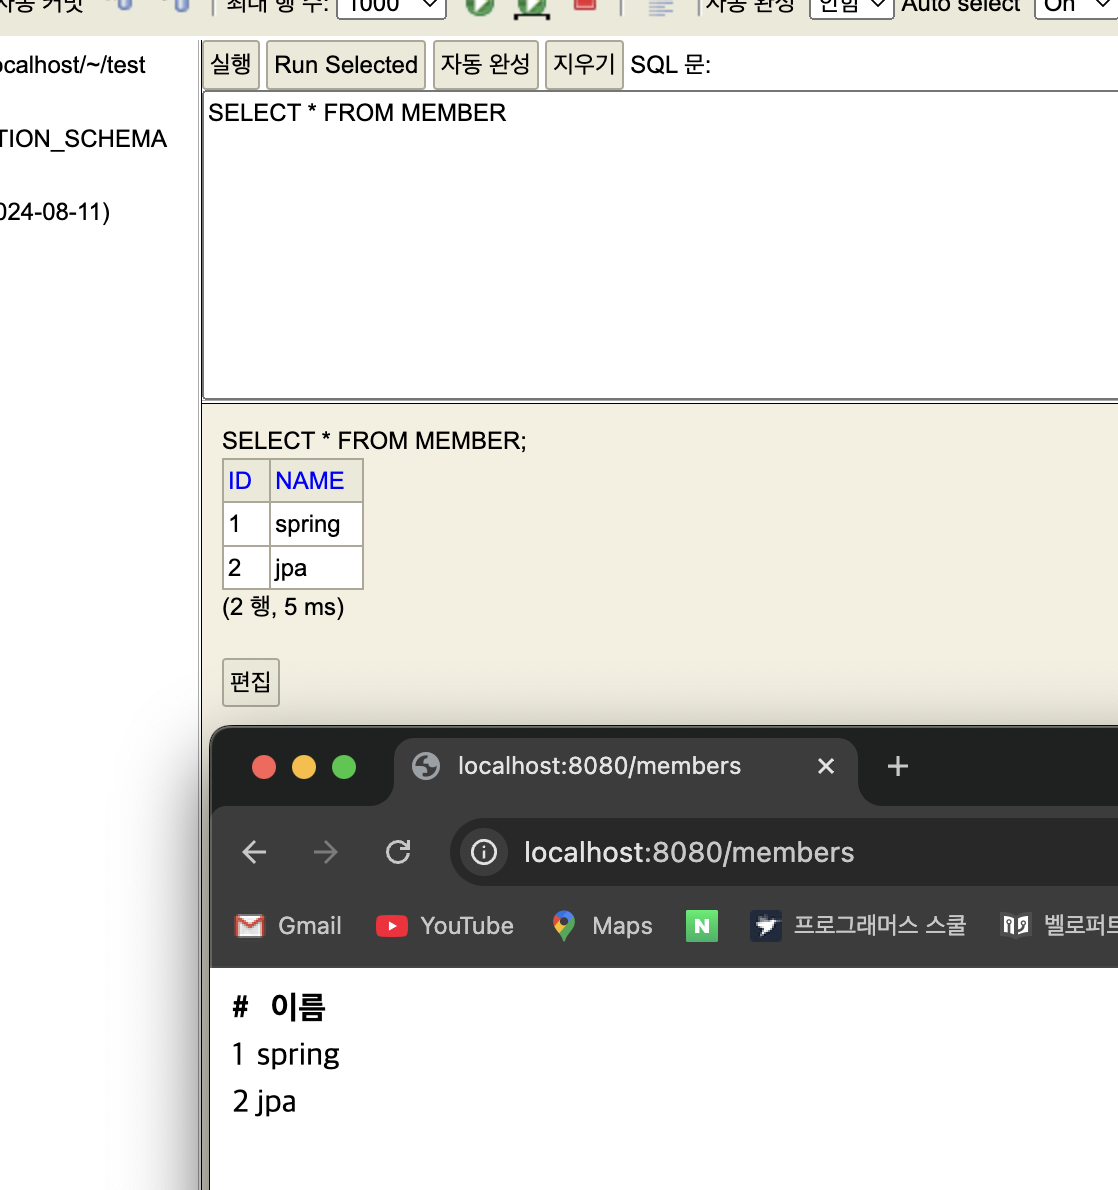Maximize the front browser with the green button
Viewport: 1118px width, 1190px height.
344,767
